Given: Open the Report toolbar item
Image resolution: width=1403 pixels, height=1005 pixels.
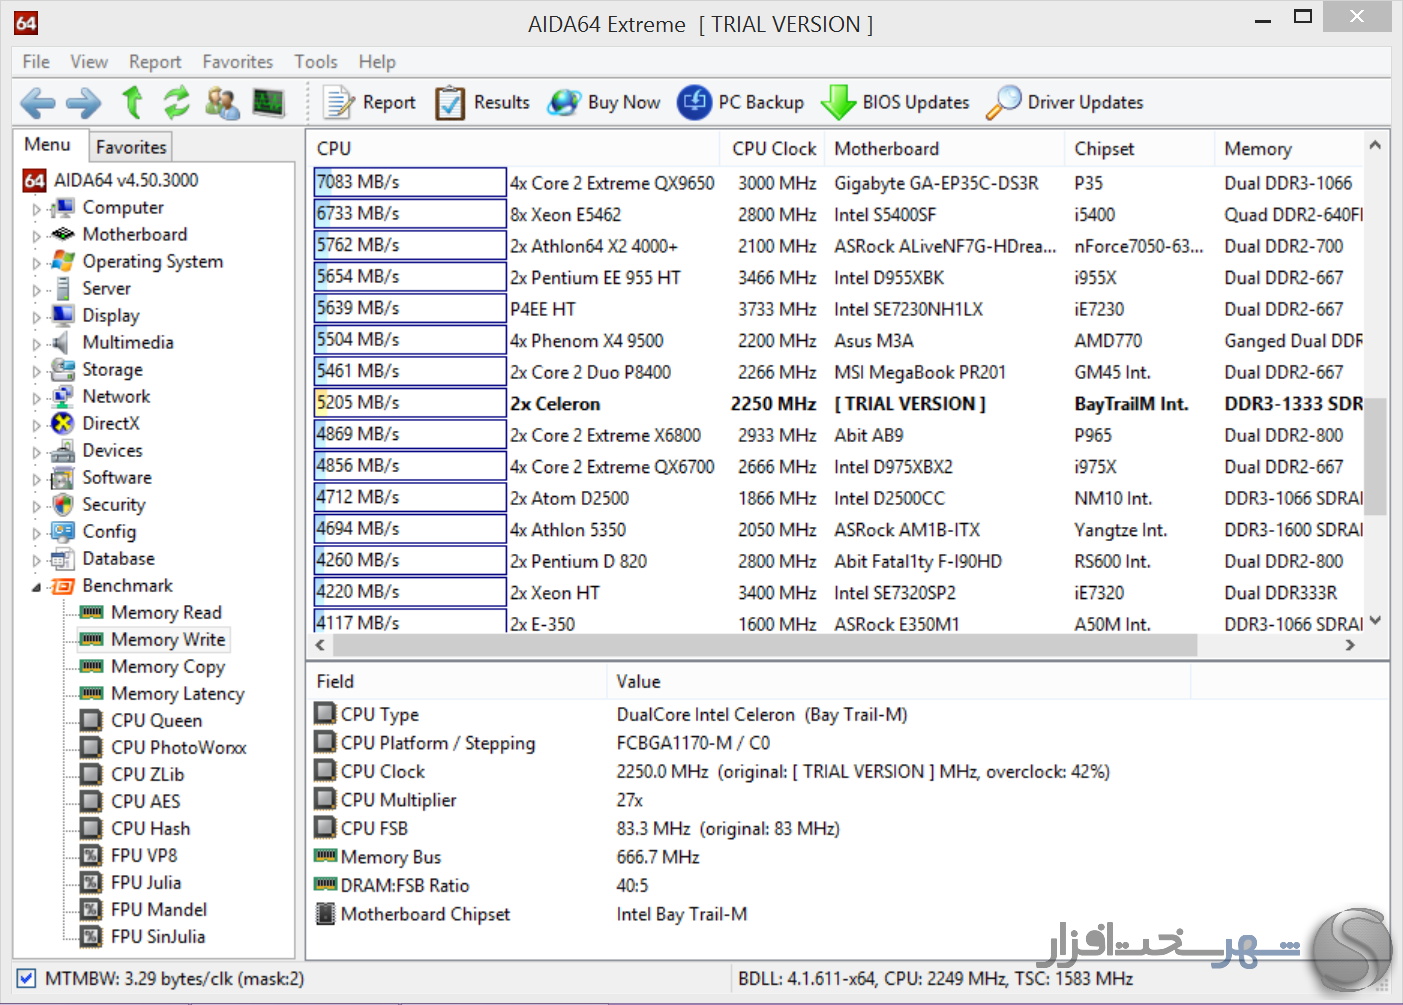Looking at the screenshot, I should [x=369, y=102].
